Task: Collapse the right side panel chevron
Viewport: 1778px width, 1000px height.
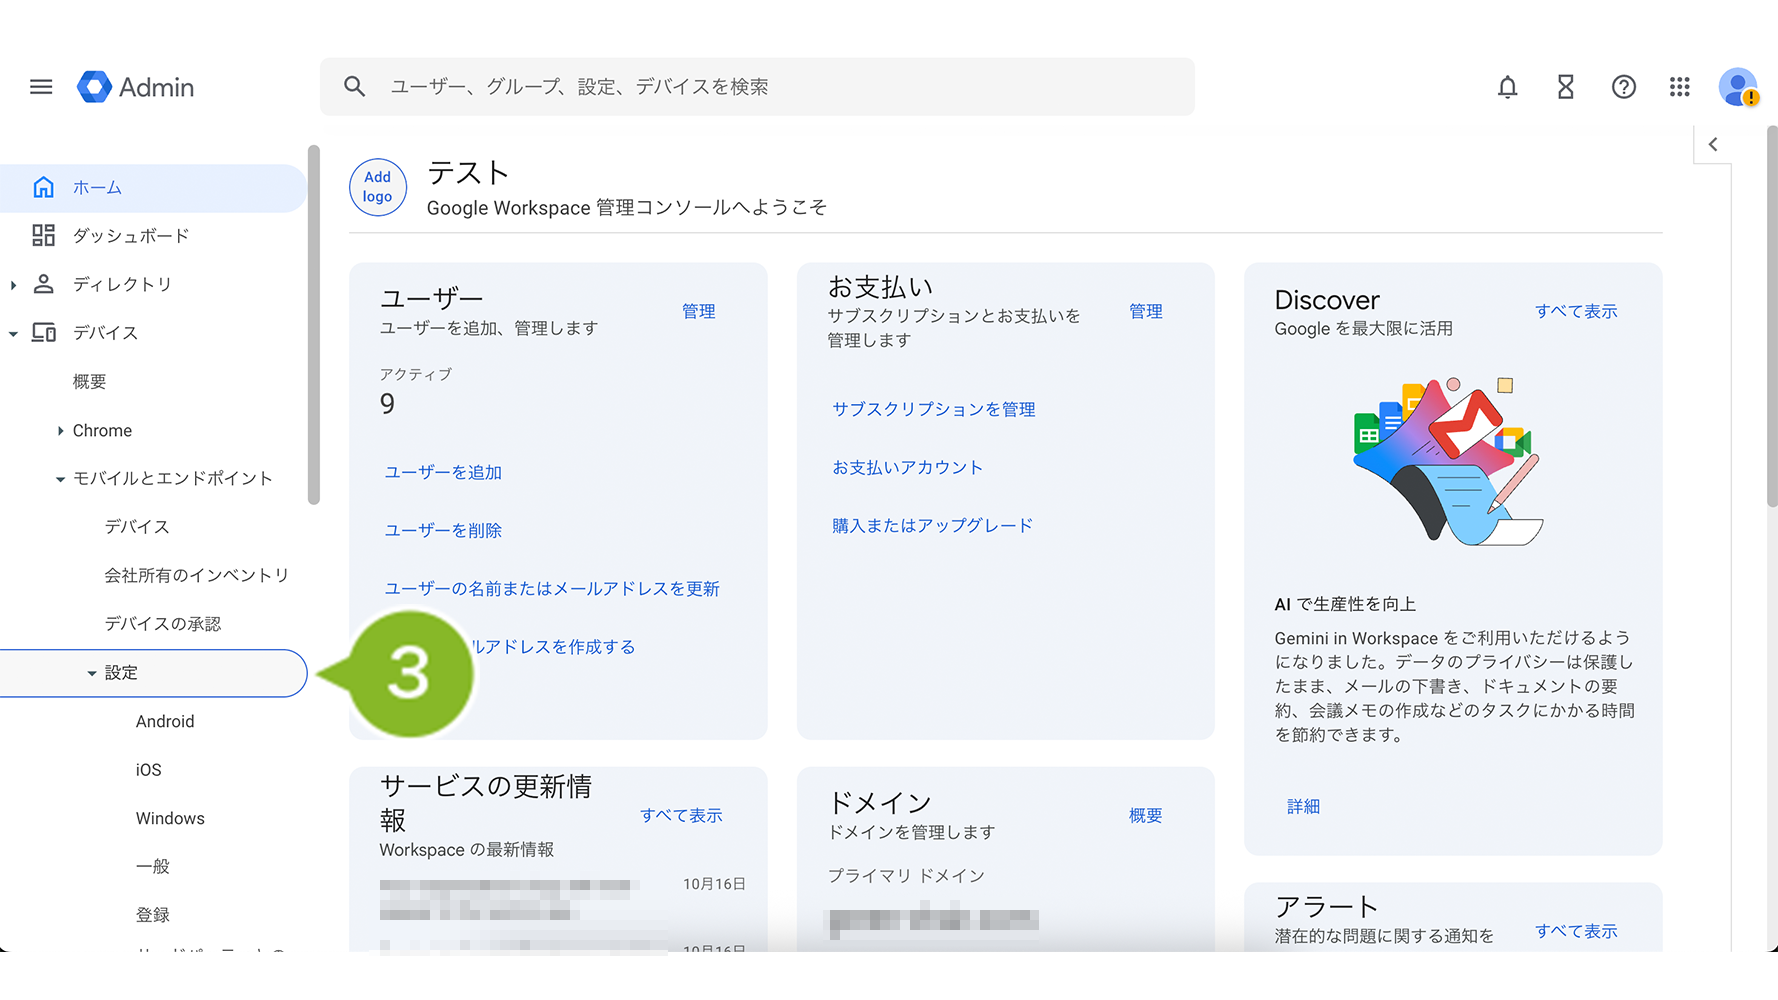Action: pos(1713,144)
